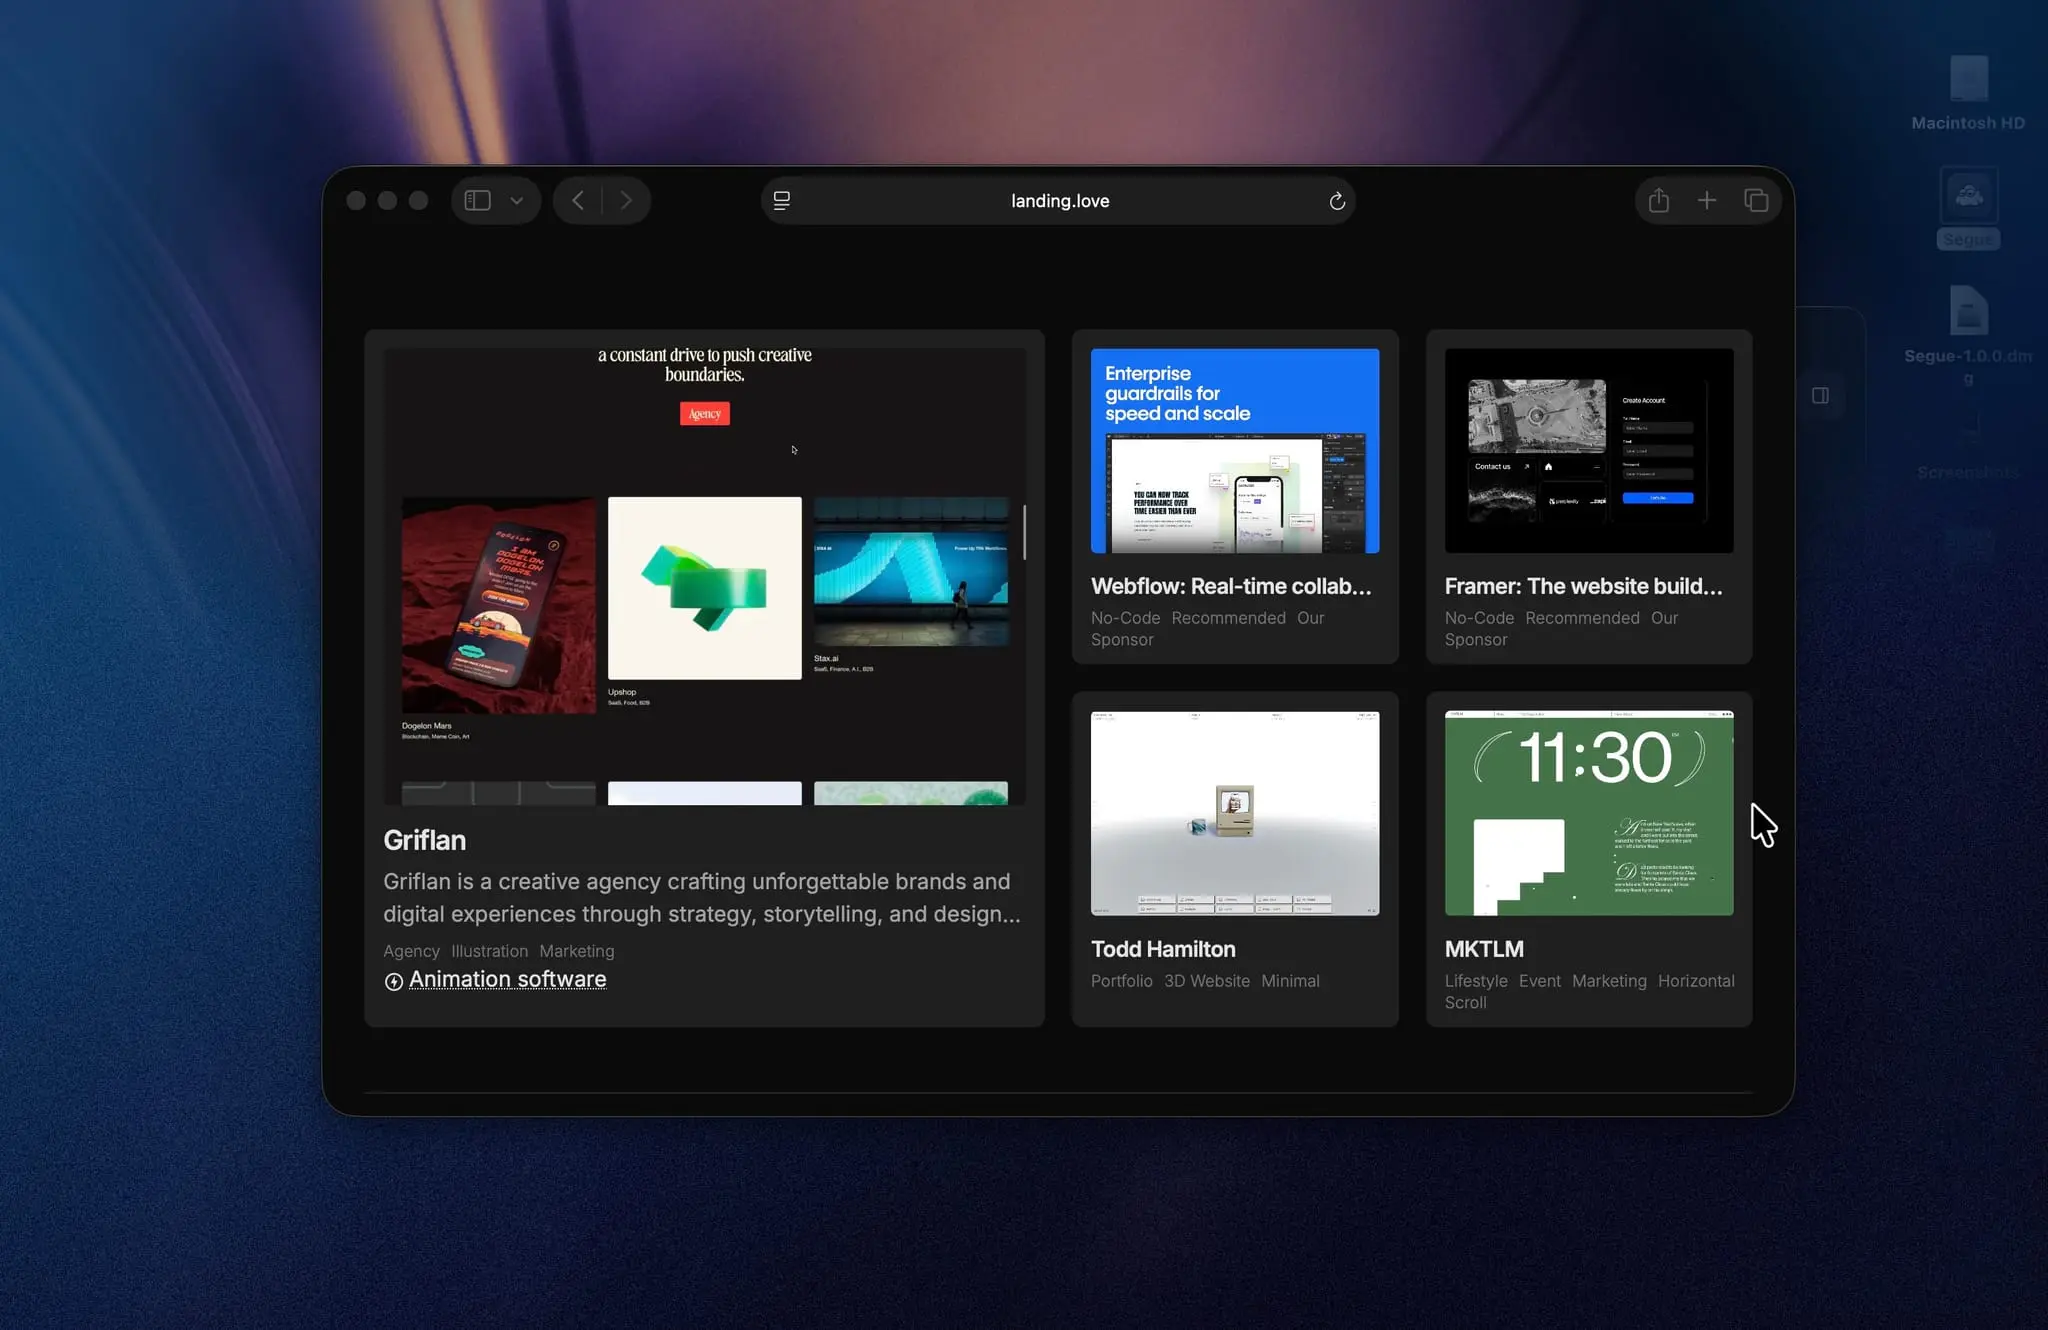2048x1330 pixels.
Task: Open the MKTLM title link
Action: click(1484, 949)
